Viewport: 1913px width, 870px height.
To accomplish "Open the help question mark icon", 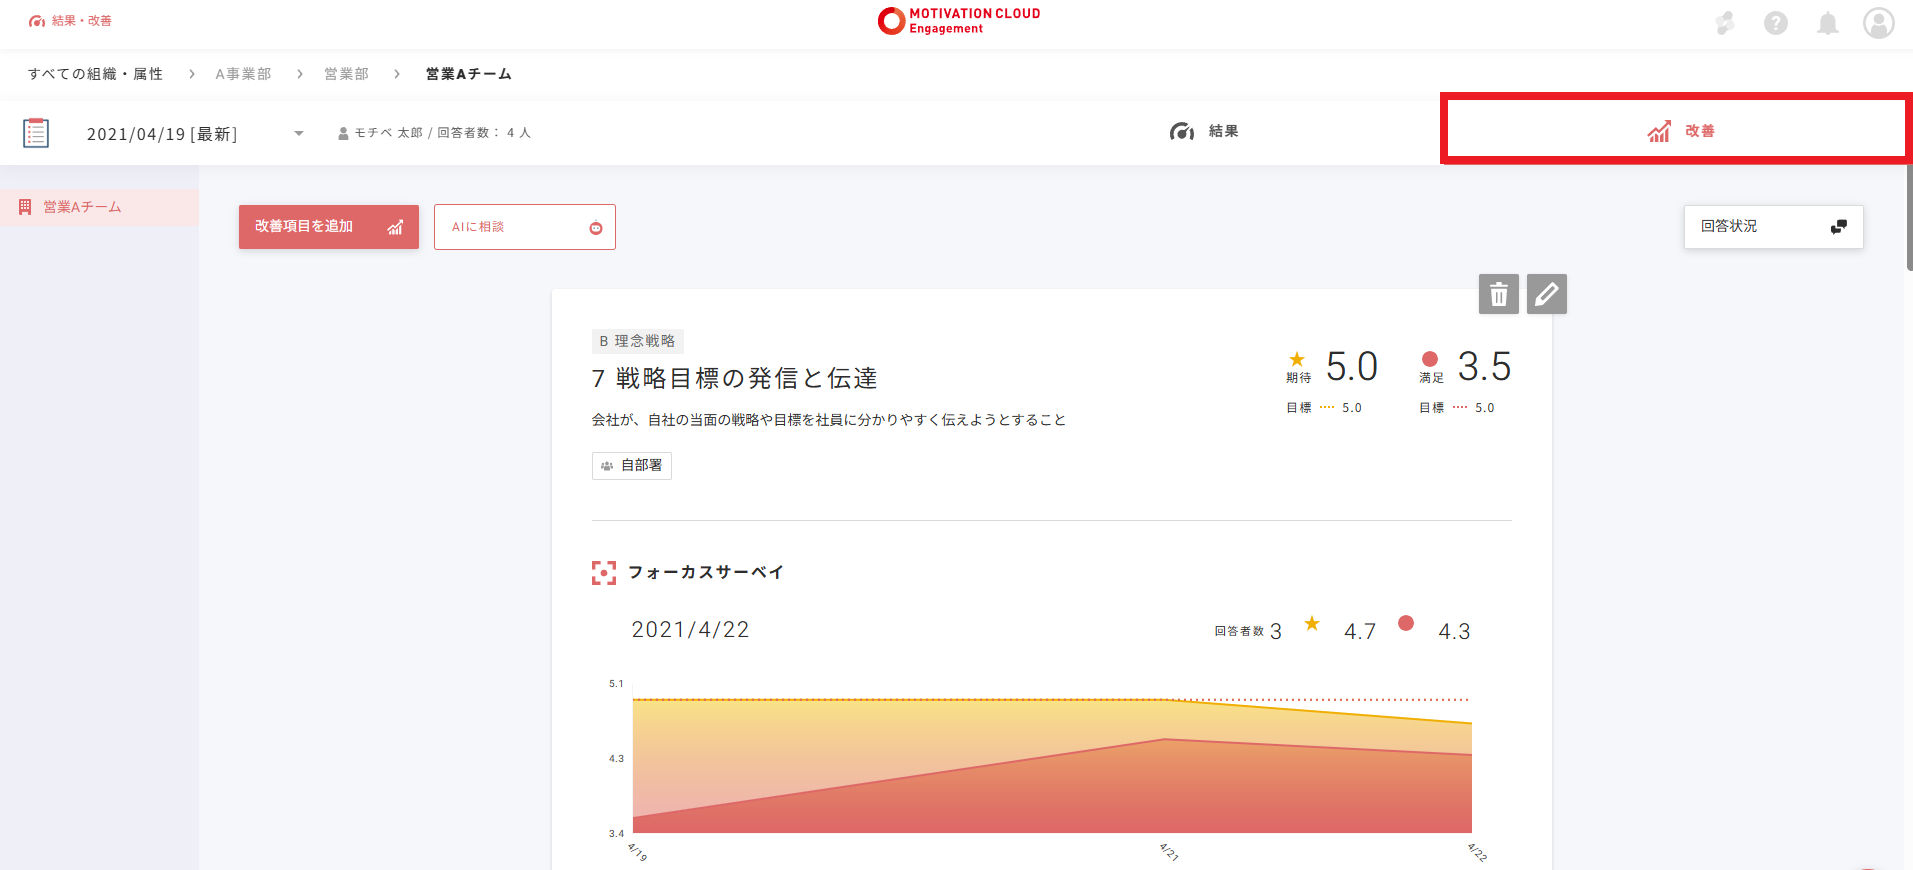I will pyautogui.click(x=1775, y=23).
